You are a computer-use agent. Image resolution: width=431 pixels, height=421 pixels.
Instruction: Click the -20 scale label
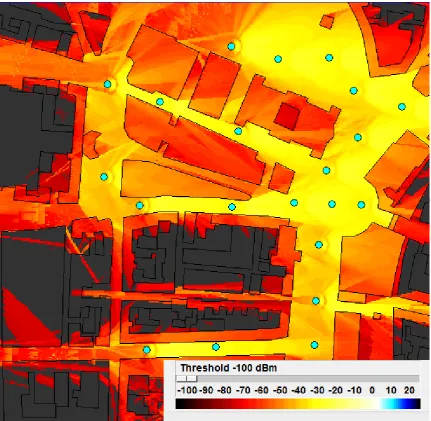pos(336,390)
